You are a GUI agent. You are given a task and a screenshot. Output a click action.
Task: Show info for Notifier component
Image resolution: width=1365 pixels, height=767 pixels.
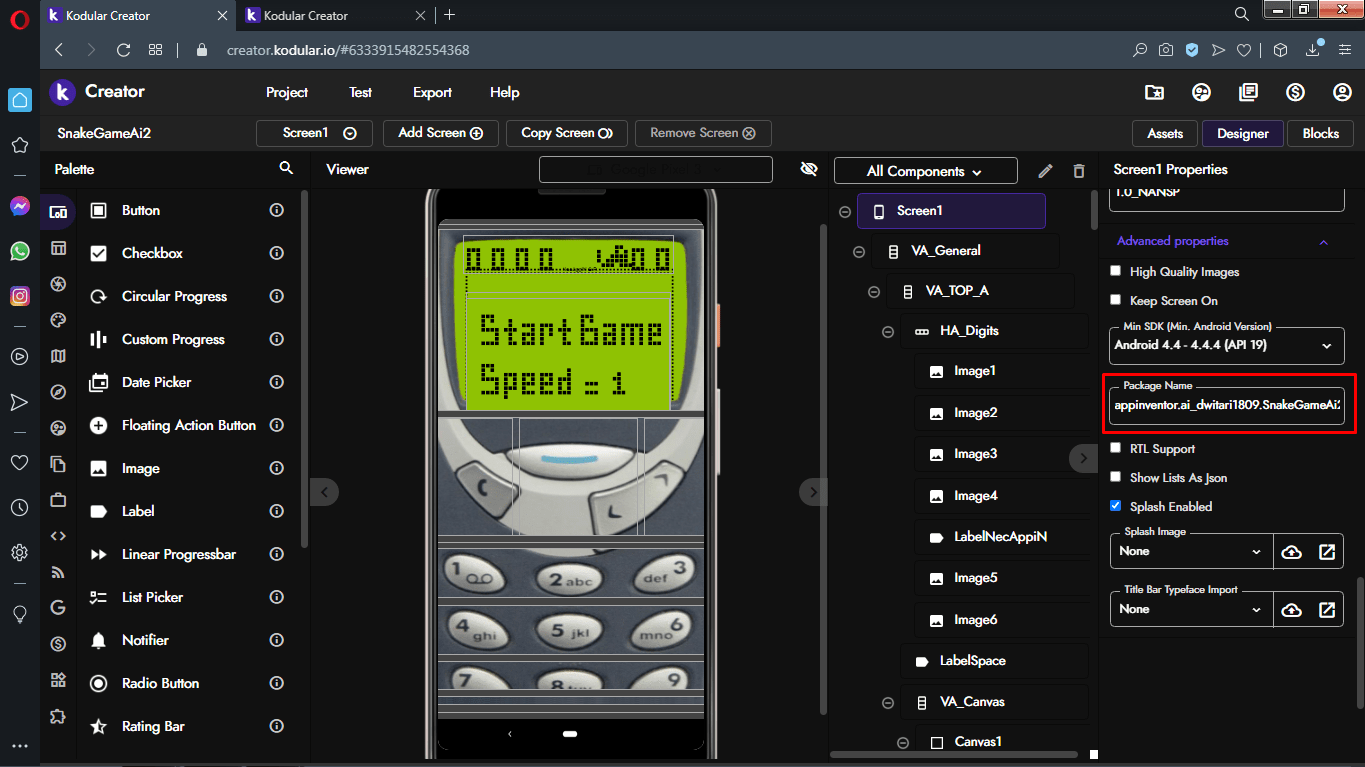pyautogui.click(x=277, y=640)
